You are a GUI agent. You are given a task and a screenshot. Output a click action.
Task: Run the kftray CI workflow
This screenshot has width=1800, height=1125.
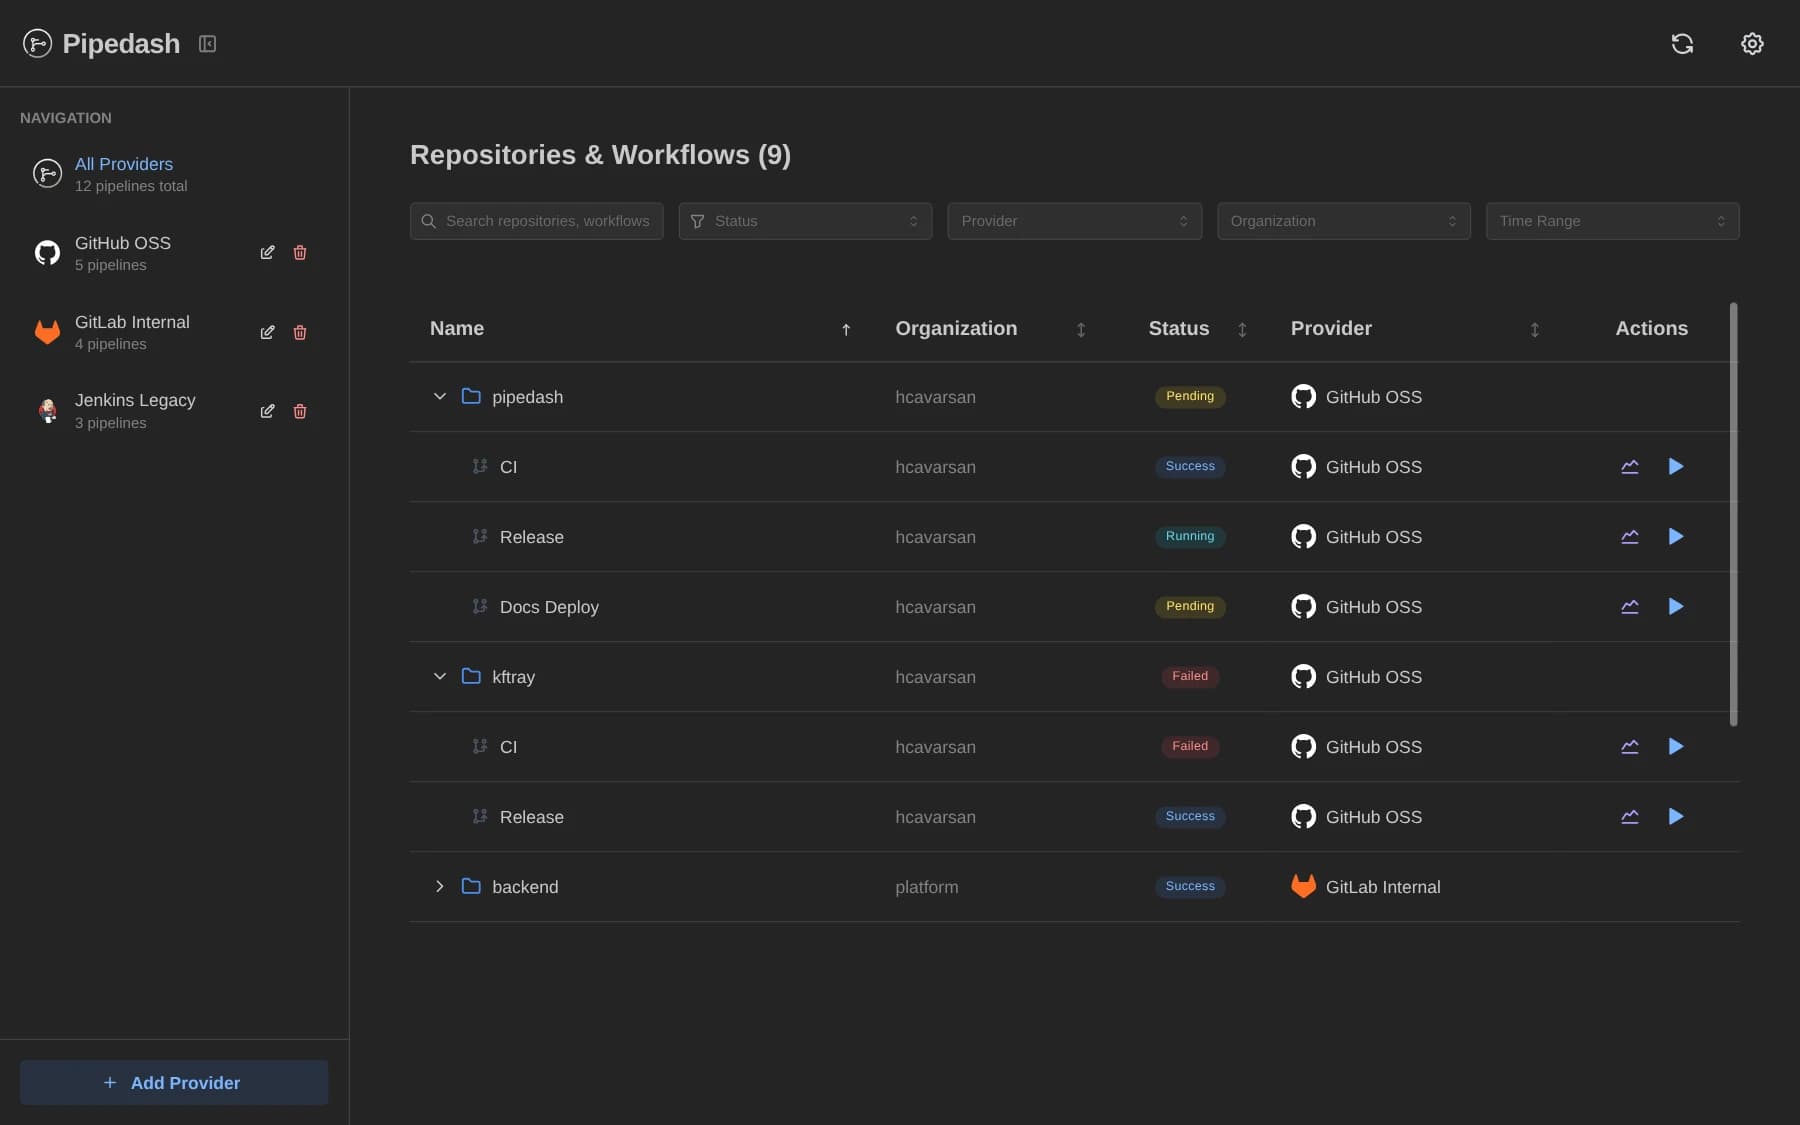click(x=1676, y=746)
